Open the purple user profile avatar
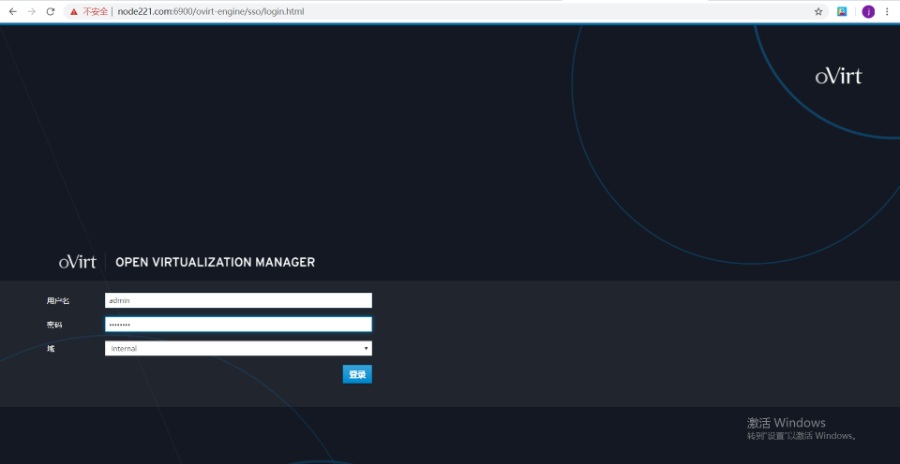The image size is (900, 464). click(868, 11)
